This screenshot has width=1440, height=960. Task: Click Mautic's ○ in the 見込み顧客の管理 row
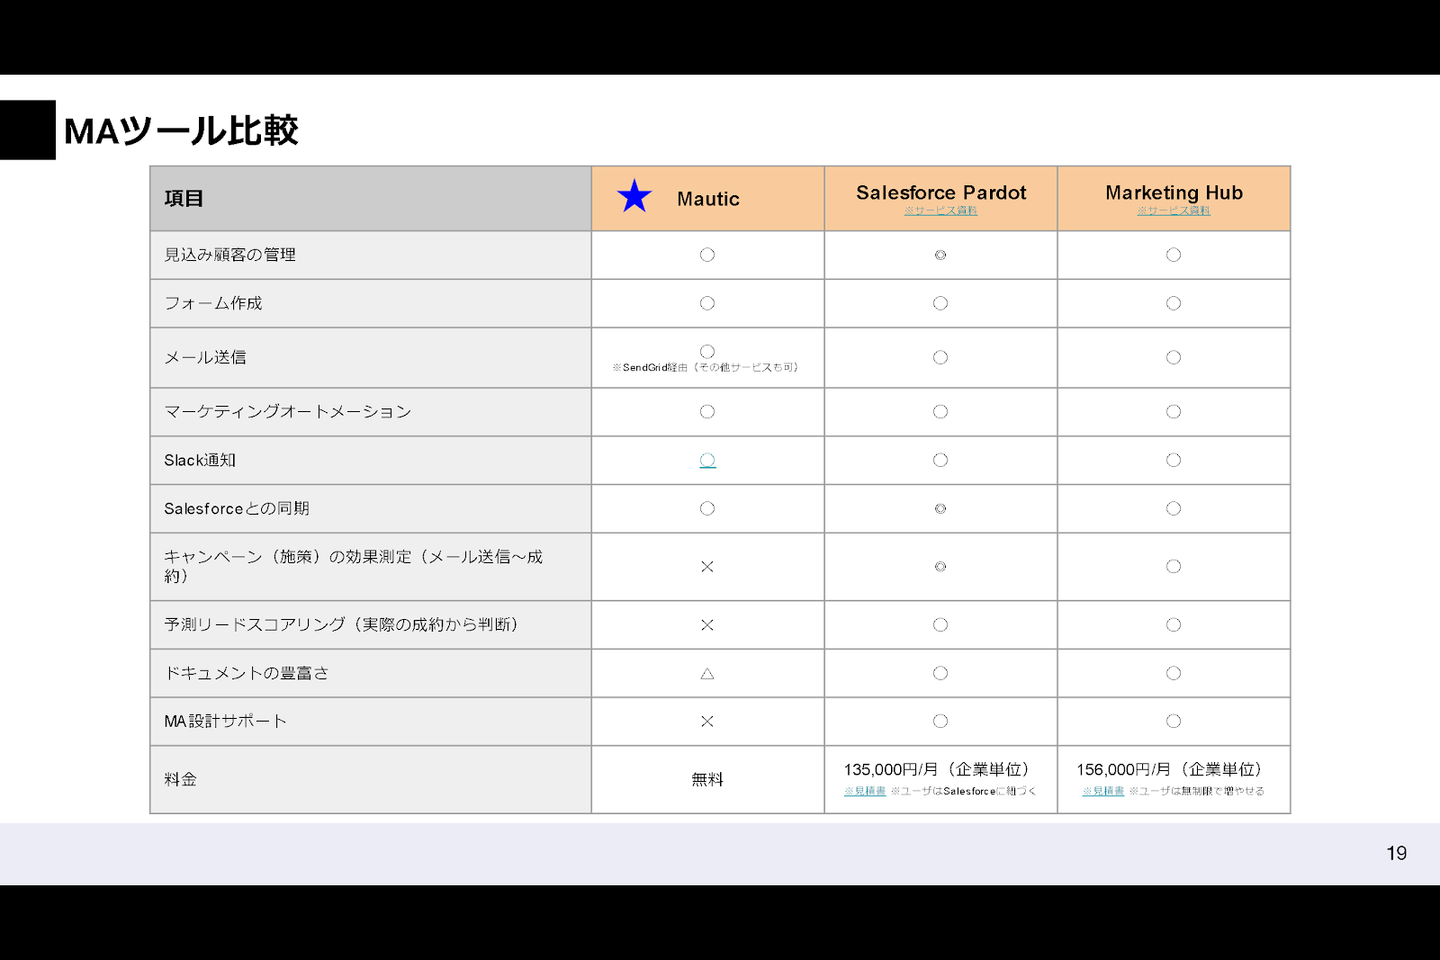707,255
